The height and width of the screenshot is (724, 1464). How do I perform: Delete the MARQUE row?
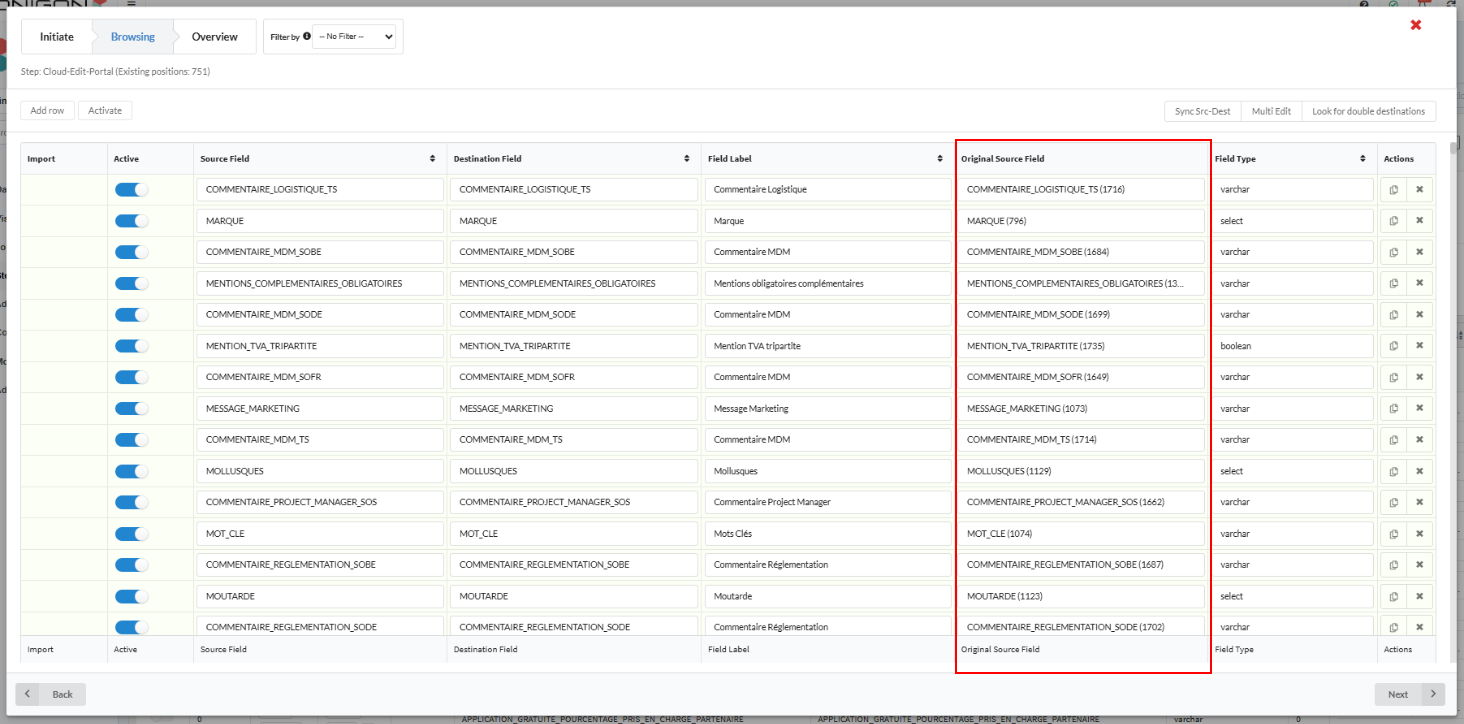coord(1419,221)
